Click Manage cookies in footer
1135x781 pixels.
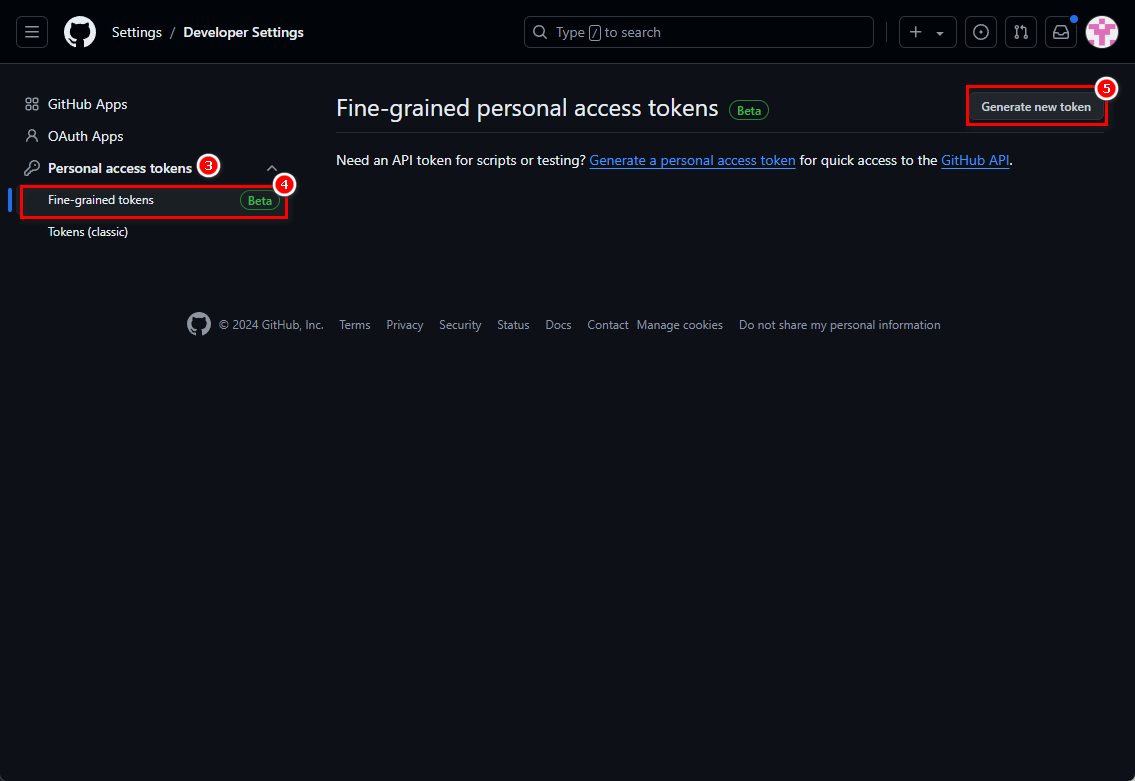tap(680, 325)
